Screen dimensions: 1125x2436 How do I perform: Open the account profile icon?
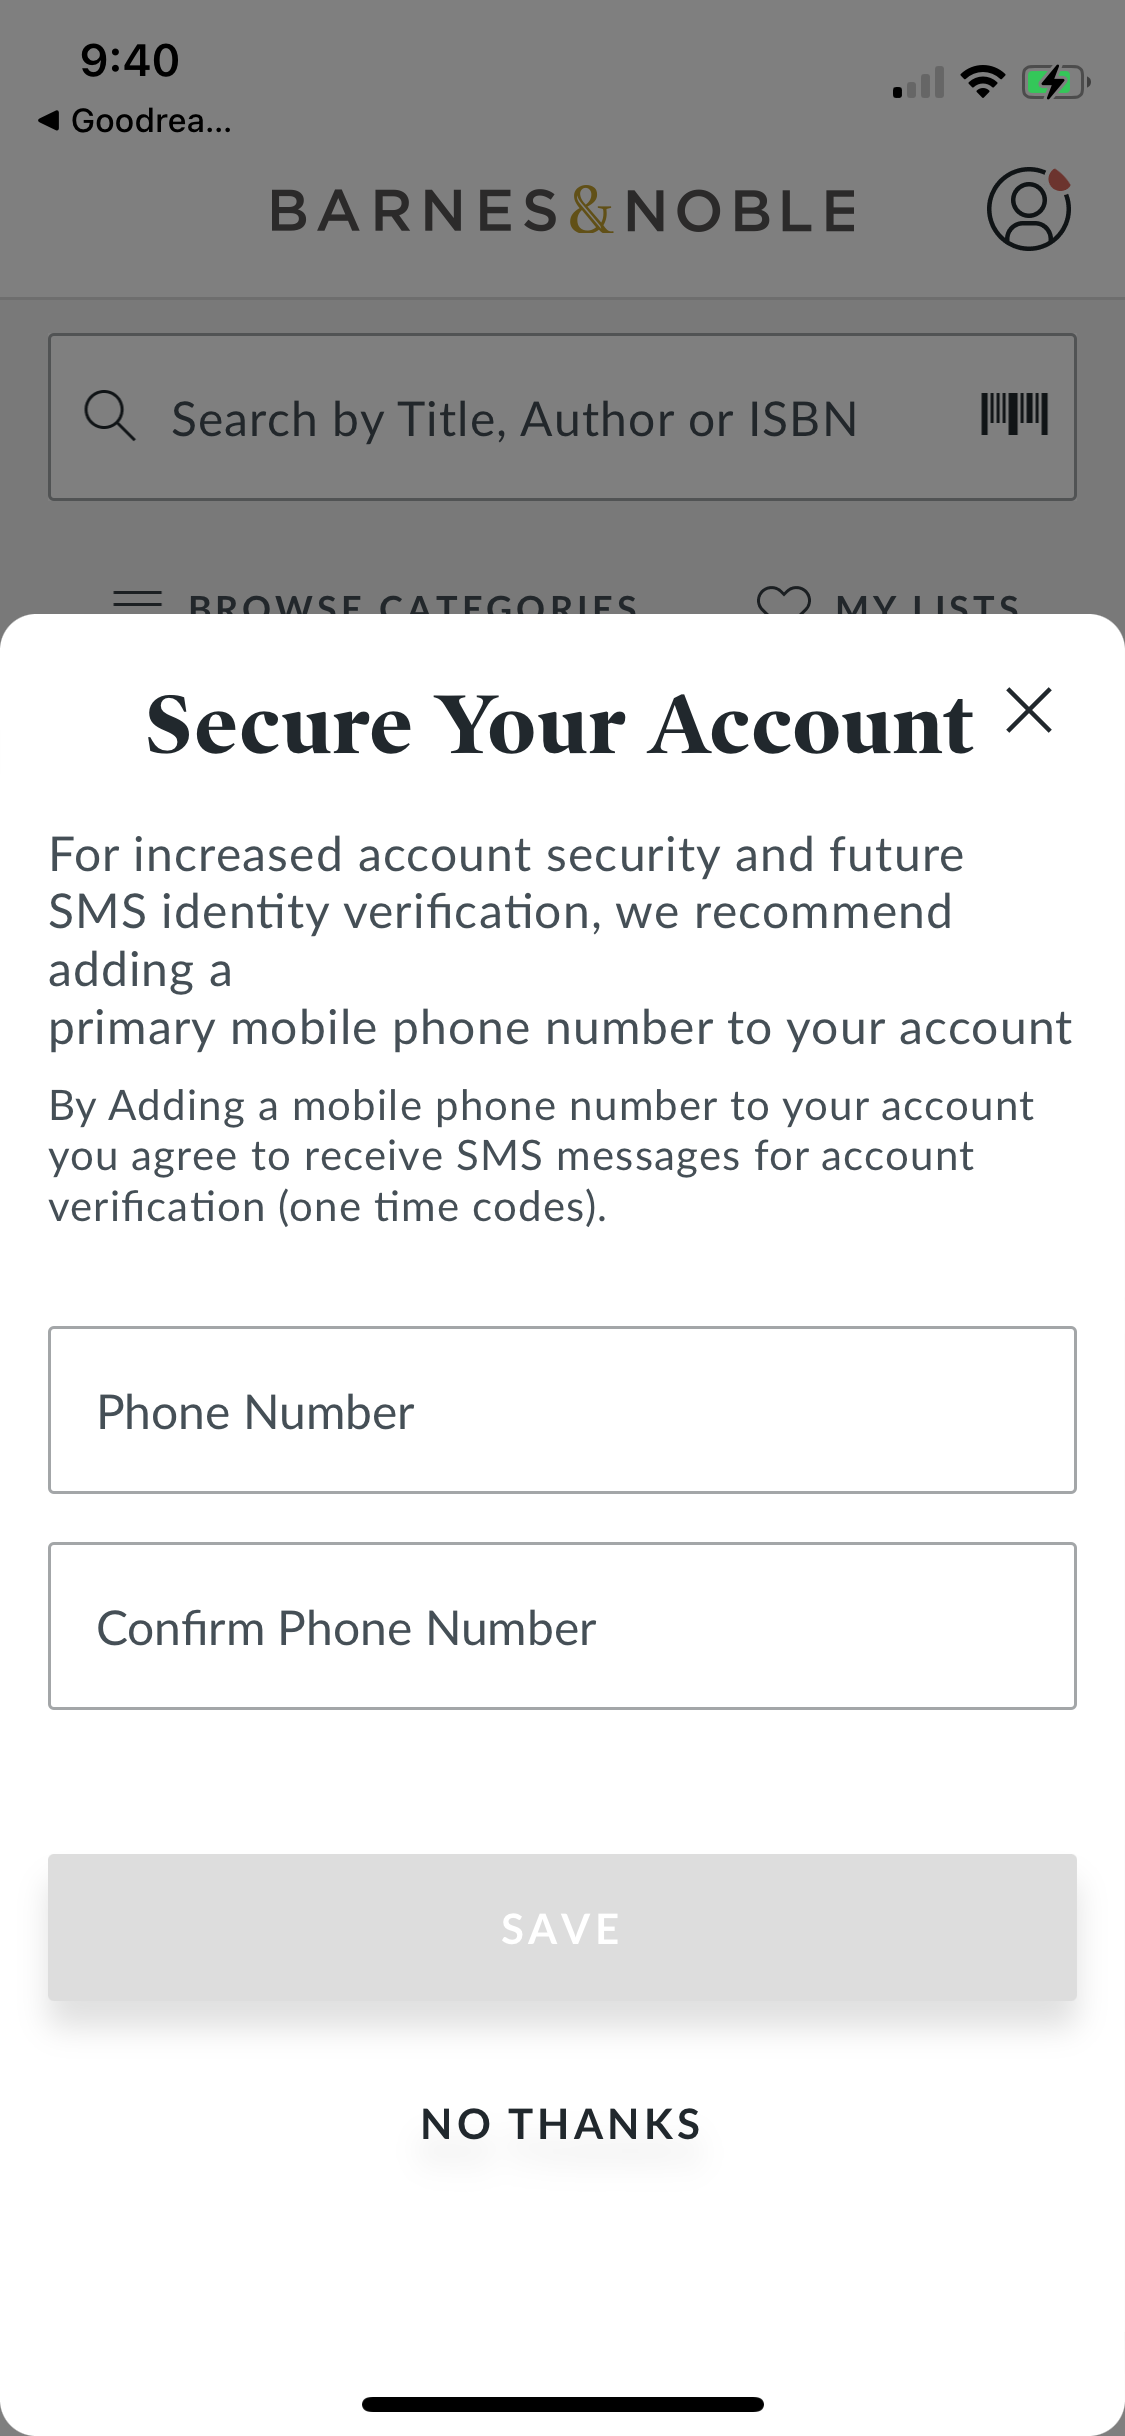pos(1028,209)
